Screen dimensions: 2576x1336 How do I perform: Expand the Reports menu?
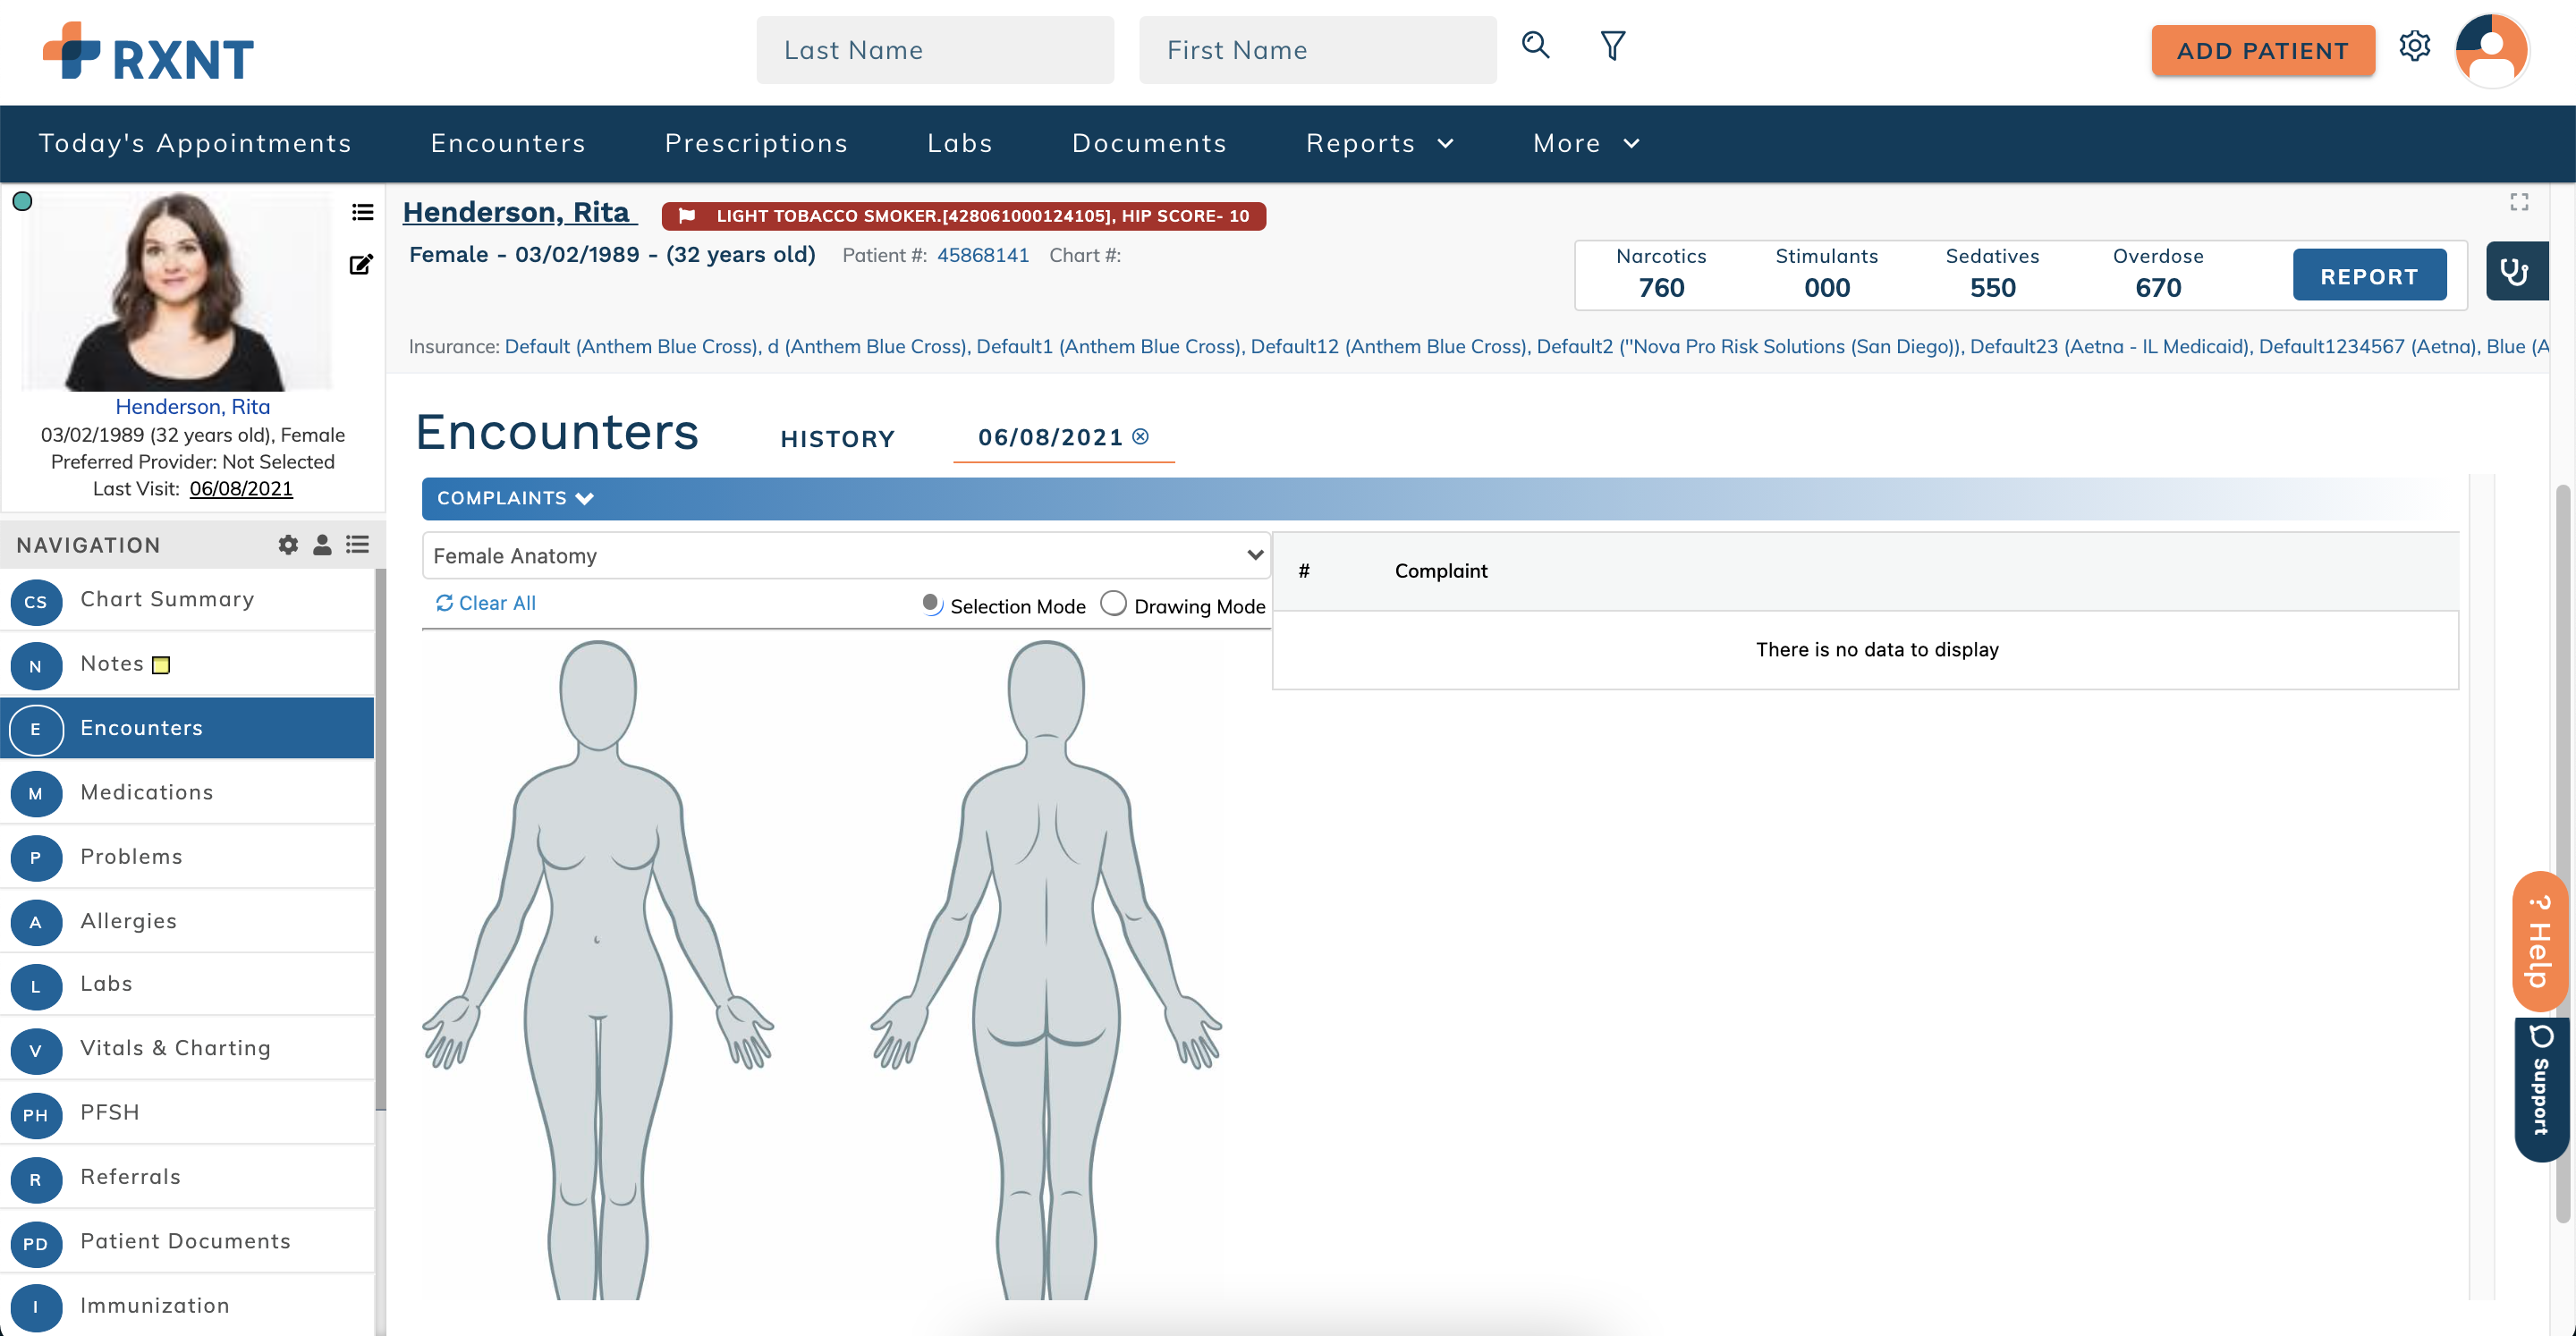pyautogui.click(x=1380, y=143)
